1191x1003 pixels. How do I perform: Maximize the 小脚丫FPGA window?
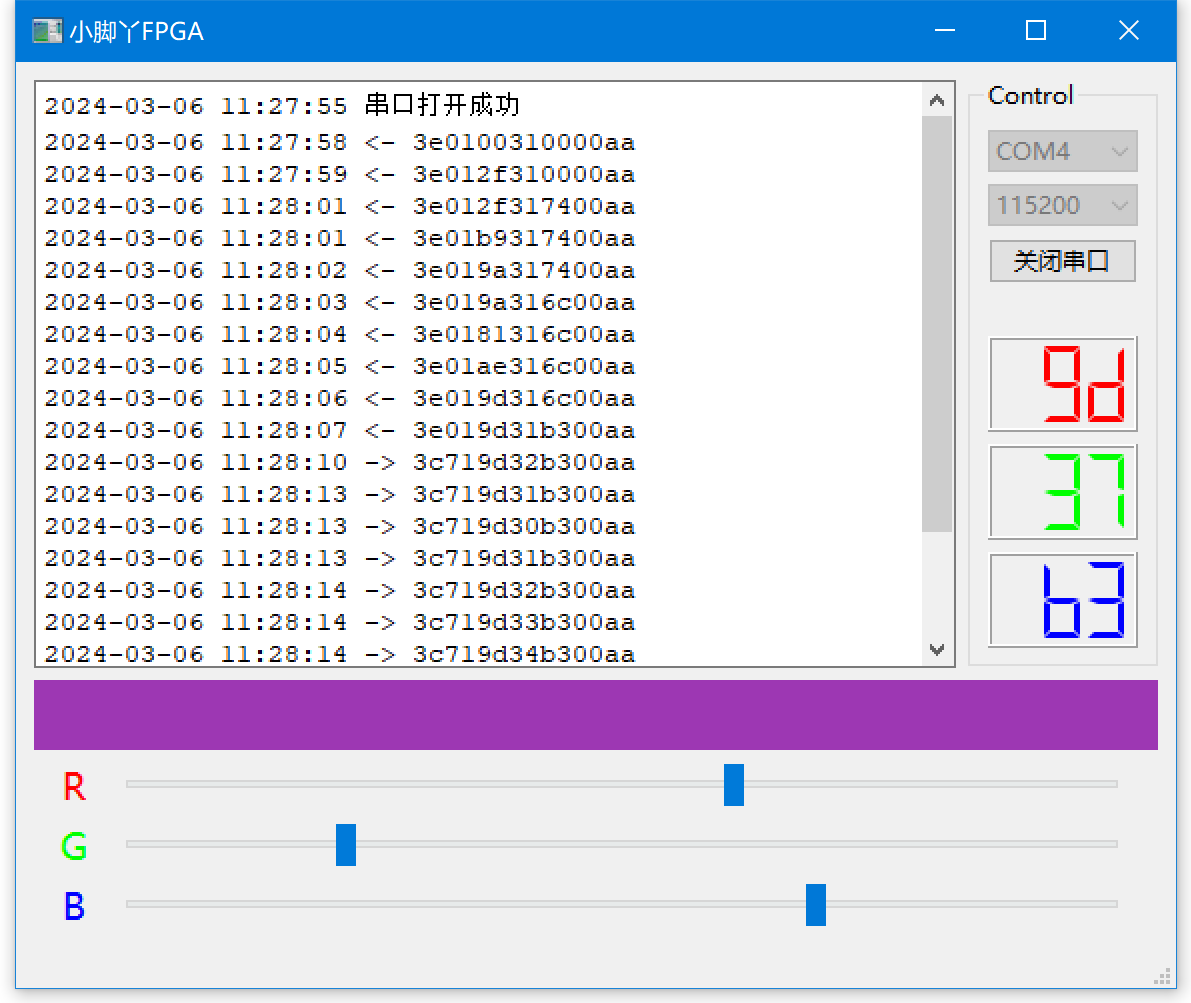[1036, 30]
